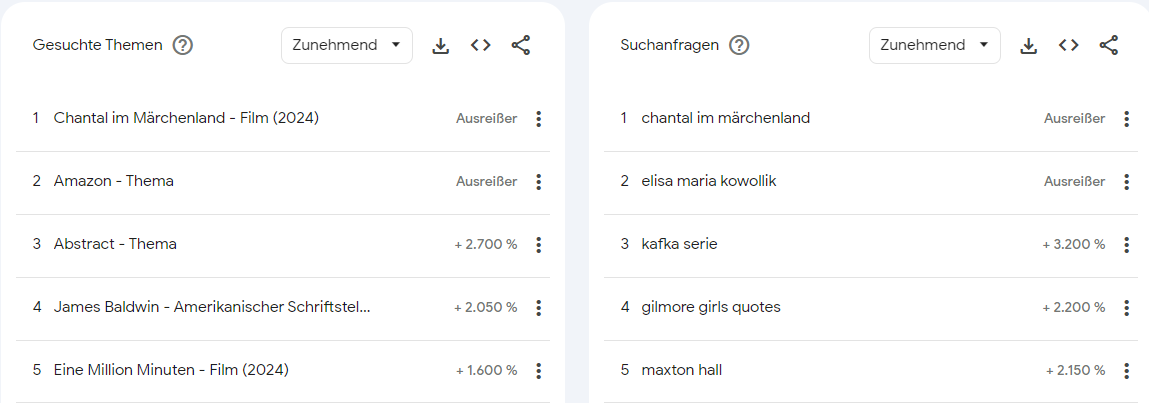Screen dimensions: 1149x403
Task: Open the Zunehmend dropdown in Gesuchte Themen
Action: 347,45
